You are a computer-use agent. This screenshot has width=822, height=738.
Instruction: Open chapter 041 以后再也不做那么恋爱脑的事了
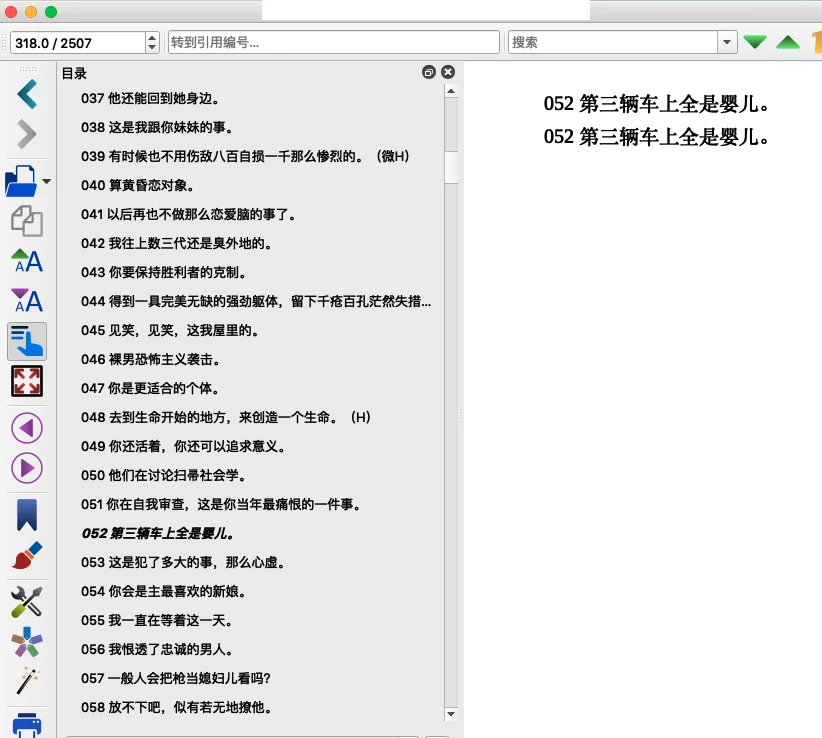(189, 214)
